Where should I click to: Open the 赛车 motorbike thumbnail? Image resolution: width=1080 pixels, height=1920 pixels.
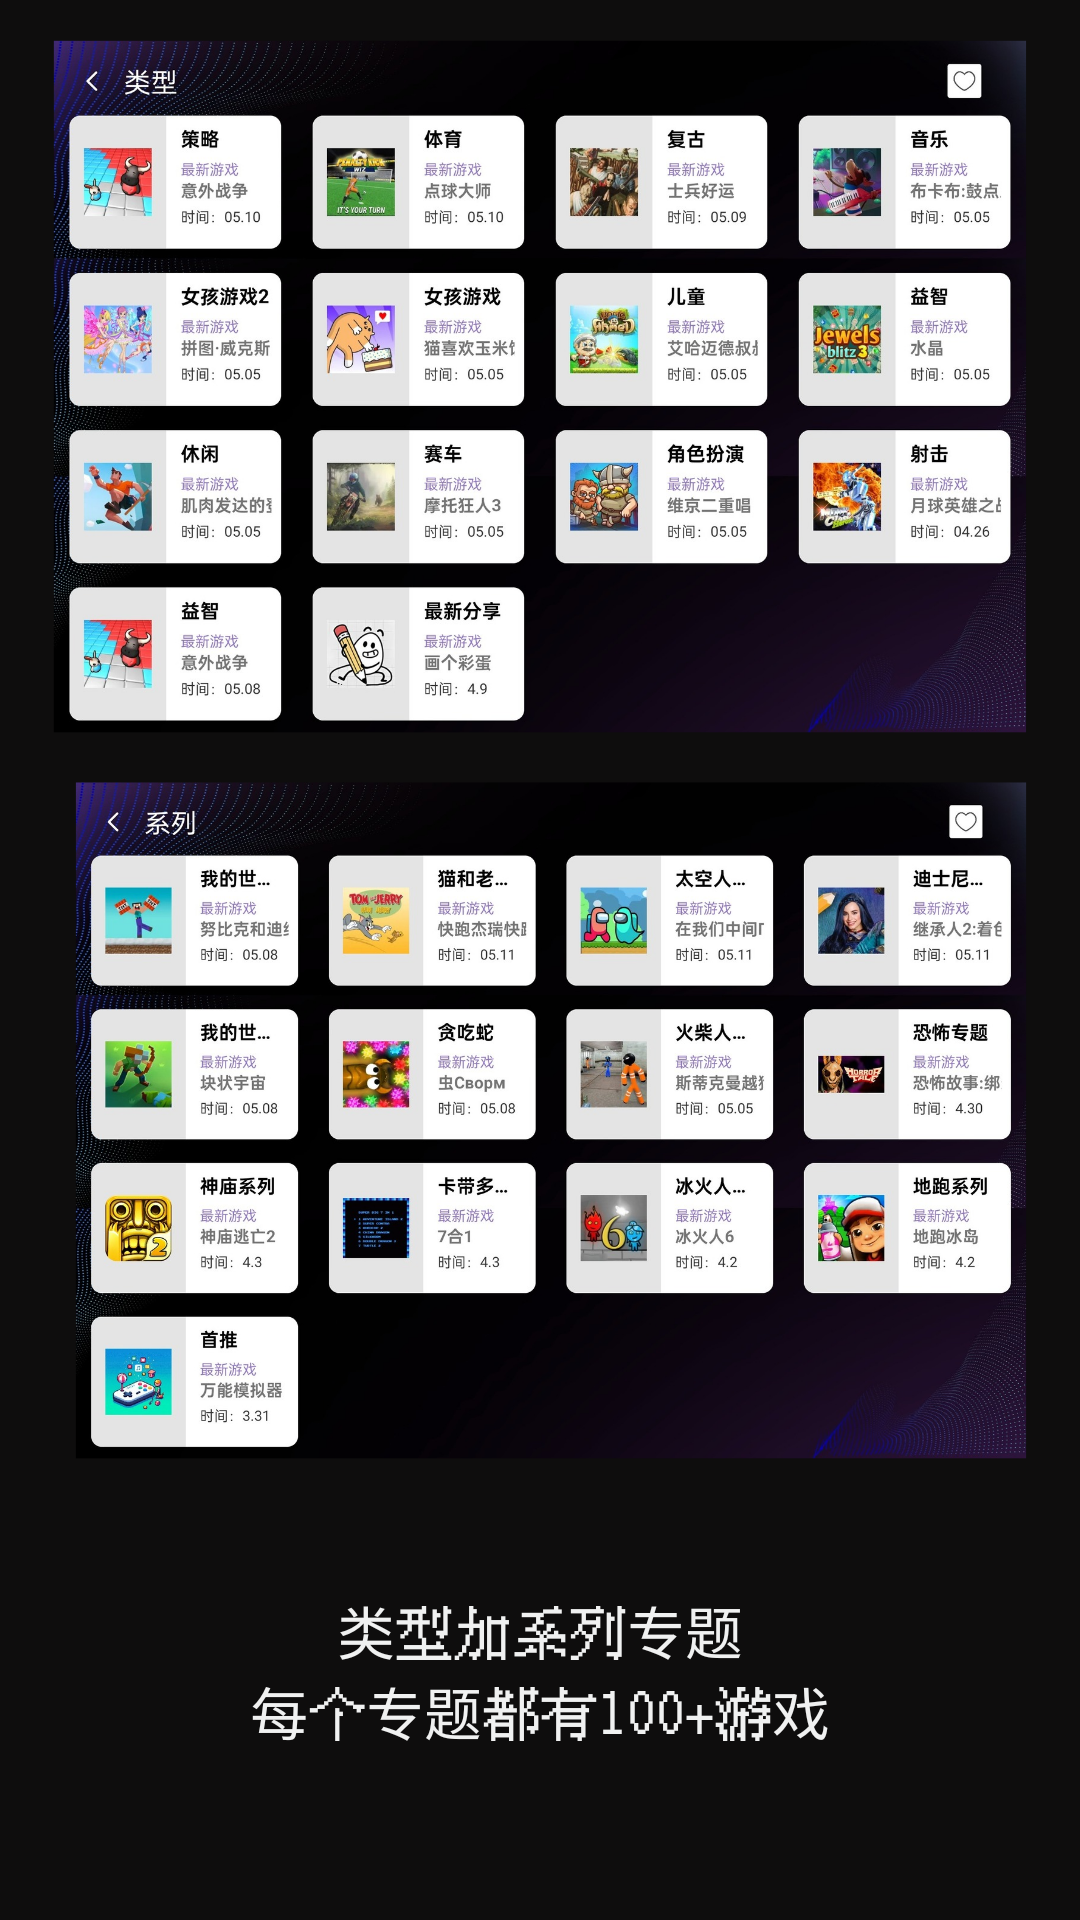(361, 496)
